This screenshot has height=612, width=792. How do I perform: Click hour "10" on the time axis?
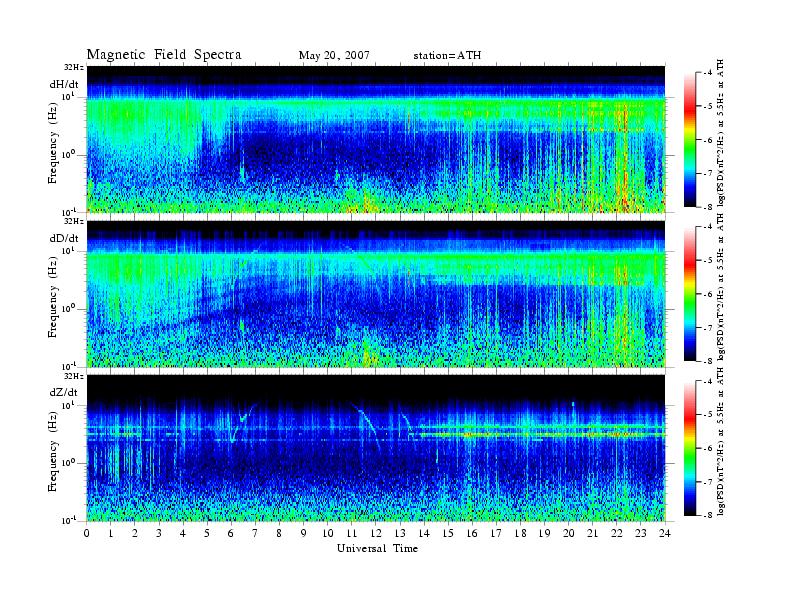(x=328, y=533)
